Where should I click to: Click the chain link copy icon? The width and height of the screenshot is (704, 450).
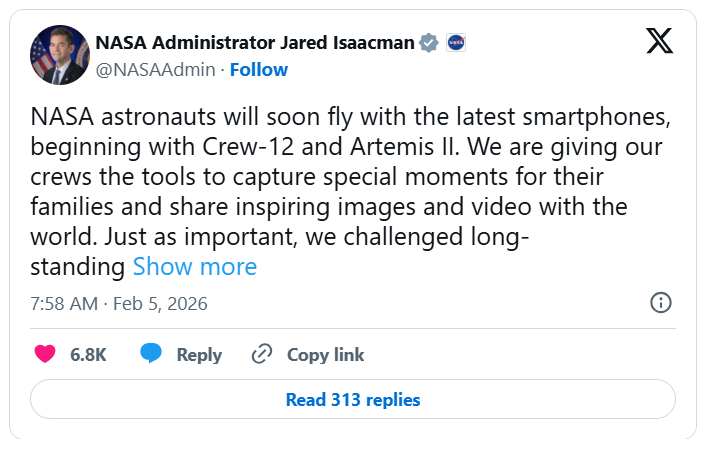tap(263, 354)
